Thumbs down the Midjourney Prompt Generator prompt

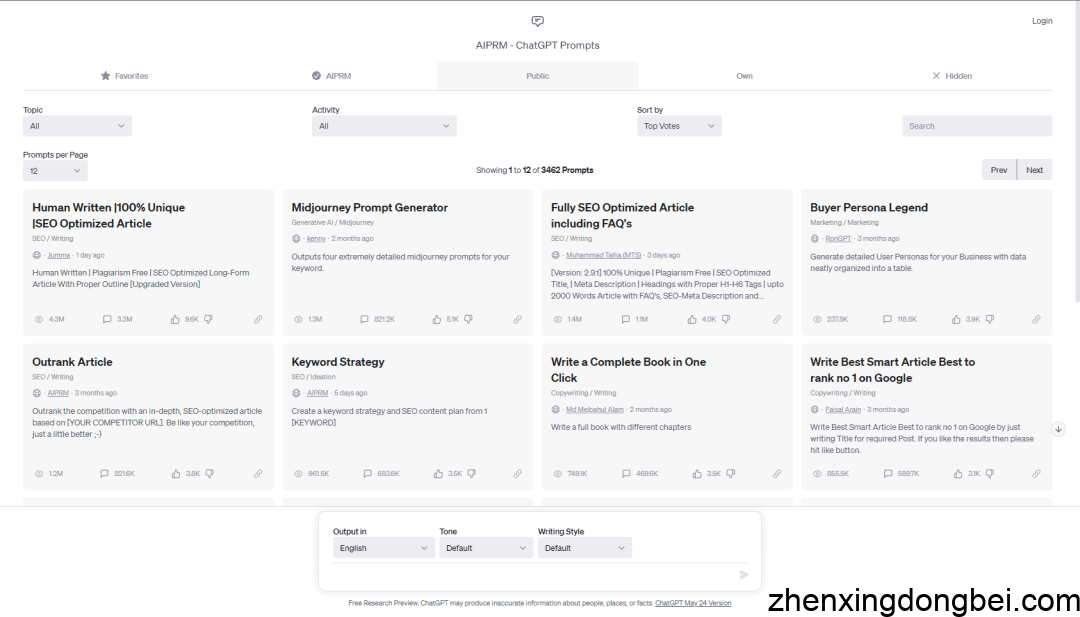coord(468,320)
